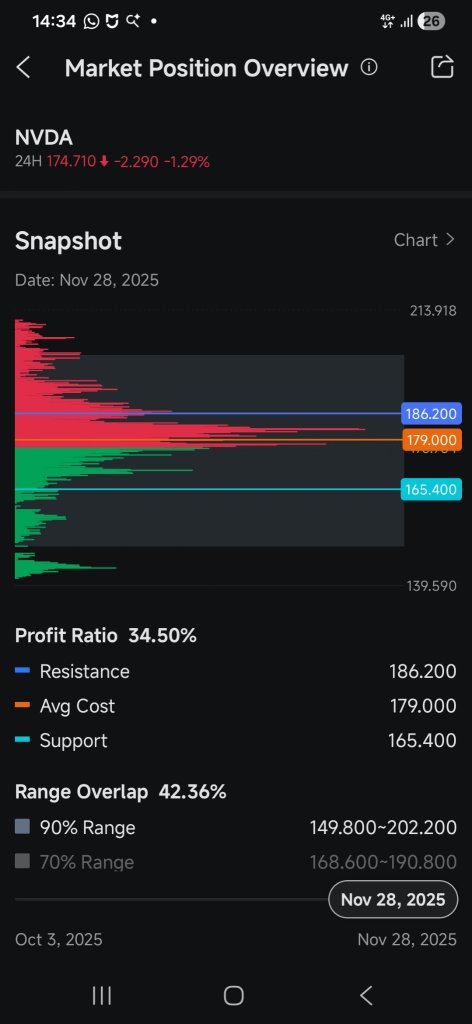This screenshot has height=1024, width=472.
Task: Tap the Avg Cost legend label
Action: [77, 706]
